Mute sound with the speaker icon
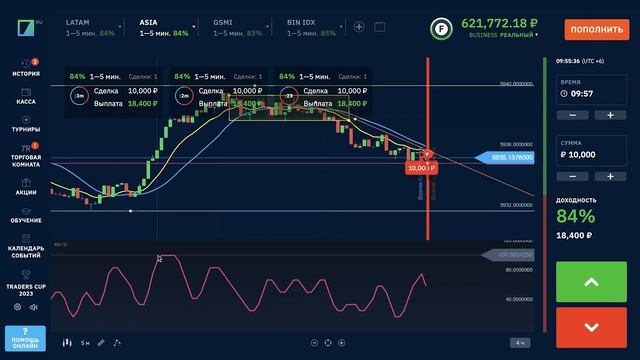640x360 pixels. (33, 307)
